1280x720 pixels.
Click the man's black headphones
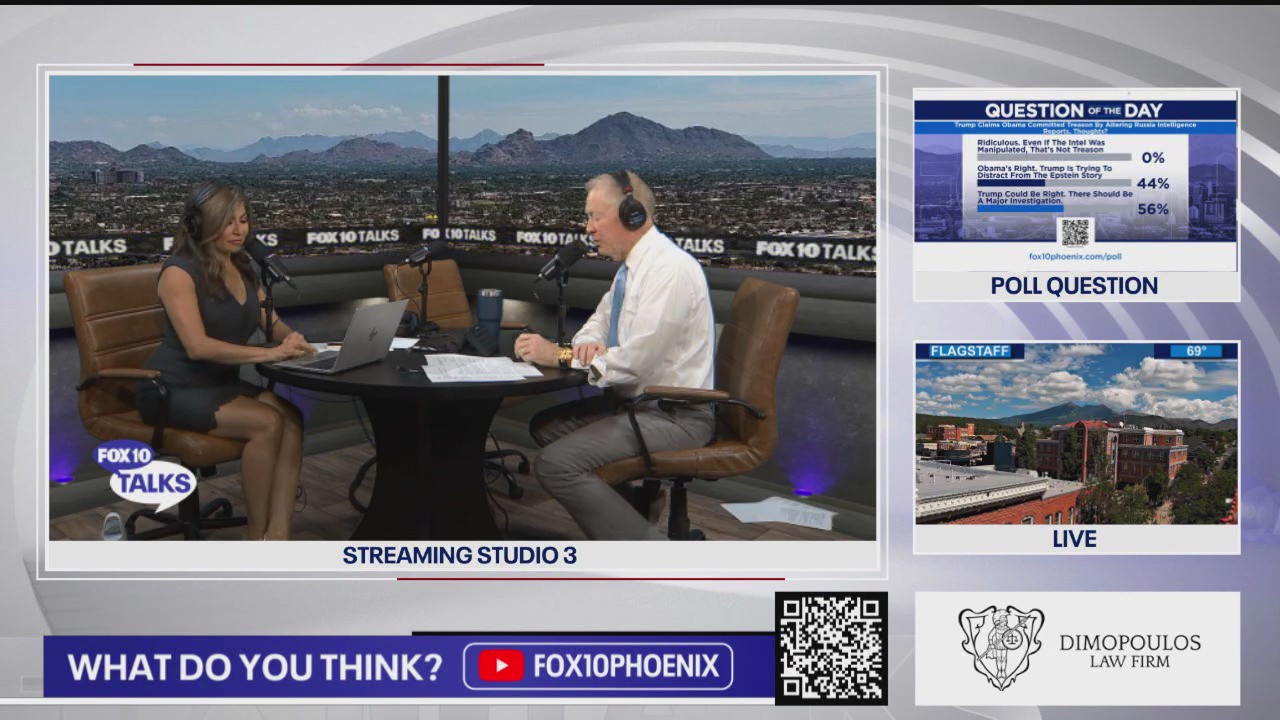tap(629, 203)
